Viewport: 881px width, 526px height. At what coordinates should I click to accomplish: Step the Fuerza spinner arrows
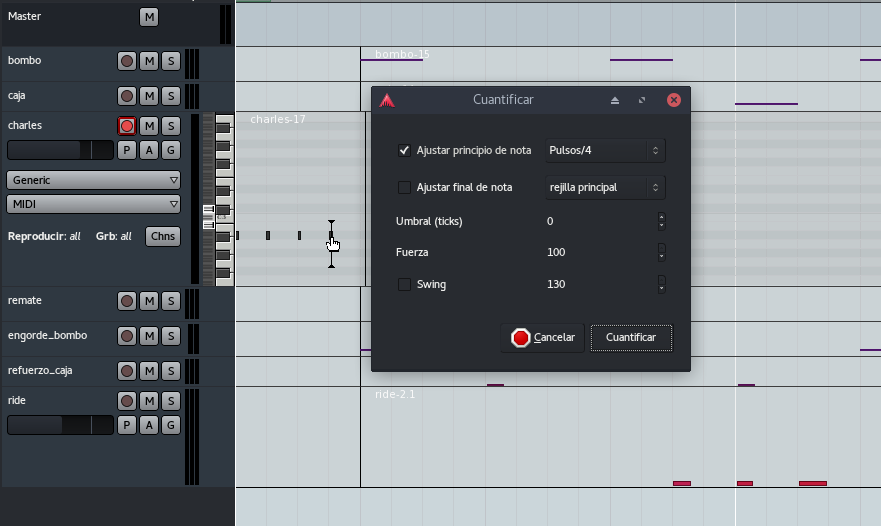tap(661, 252)
